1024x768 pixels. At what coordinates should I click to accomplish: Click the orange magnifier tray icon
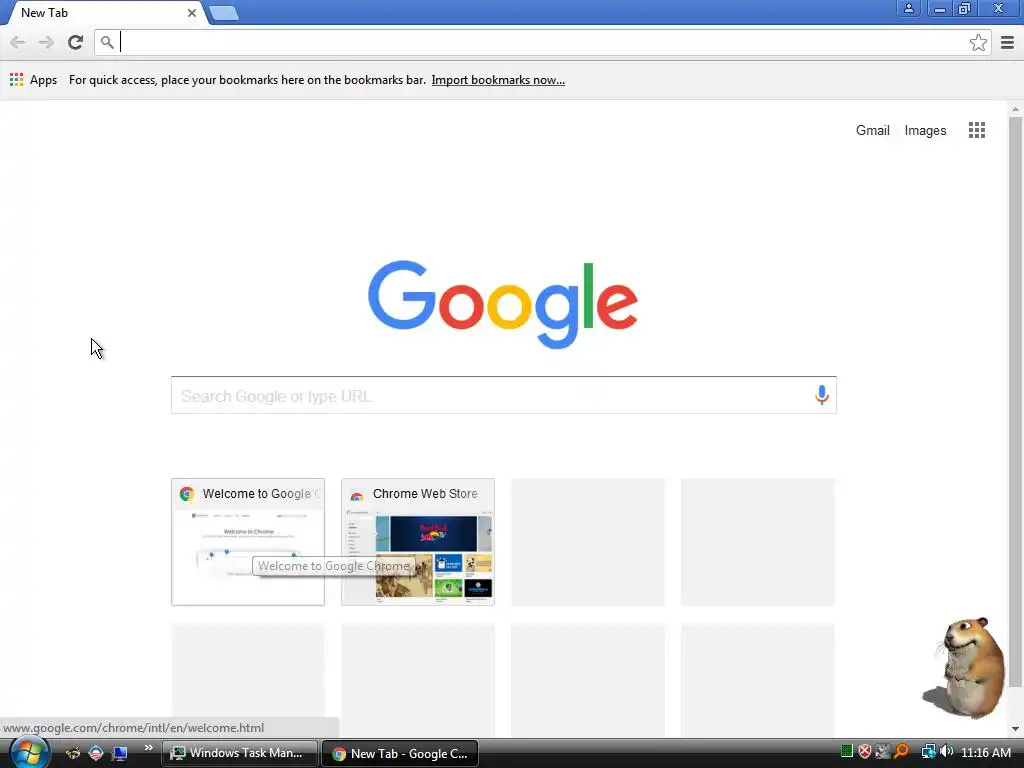[901, 752]
